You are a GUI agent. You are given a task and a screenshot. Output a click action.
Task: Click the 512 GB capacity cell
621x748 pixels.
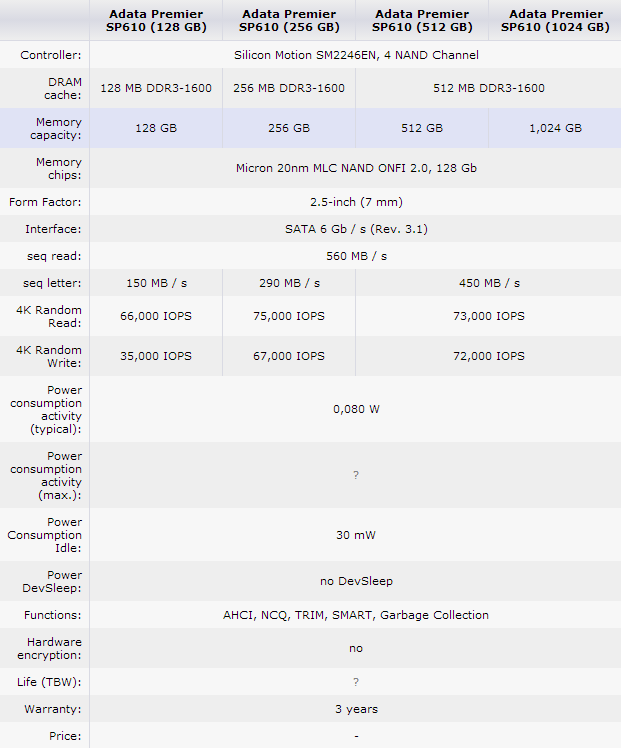pyautogui.click(x=422, y=128)
